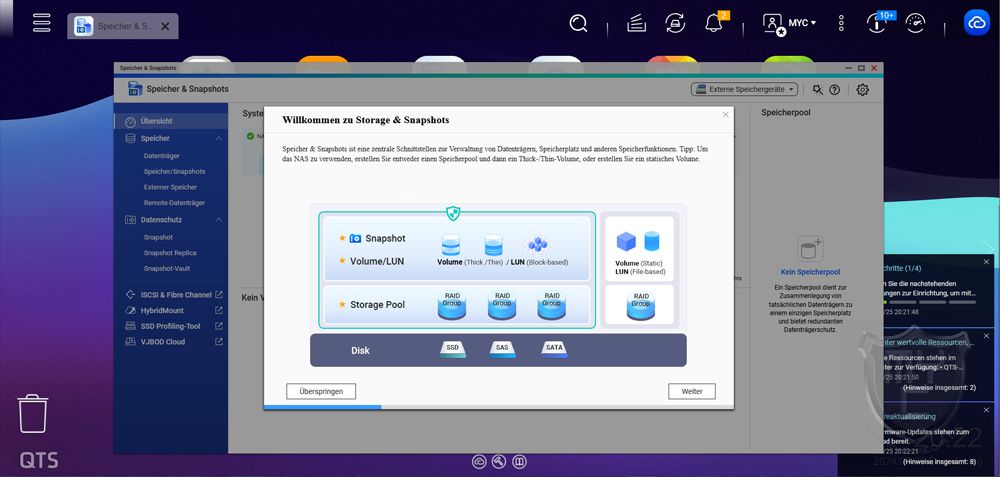Viewport: 1000px width, 477px height.
Task: Click the shield icon atop the welcome diagram
Action: coord(453,213)
